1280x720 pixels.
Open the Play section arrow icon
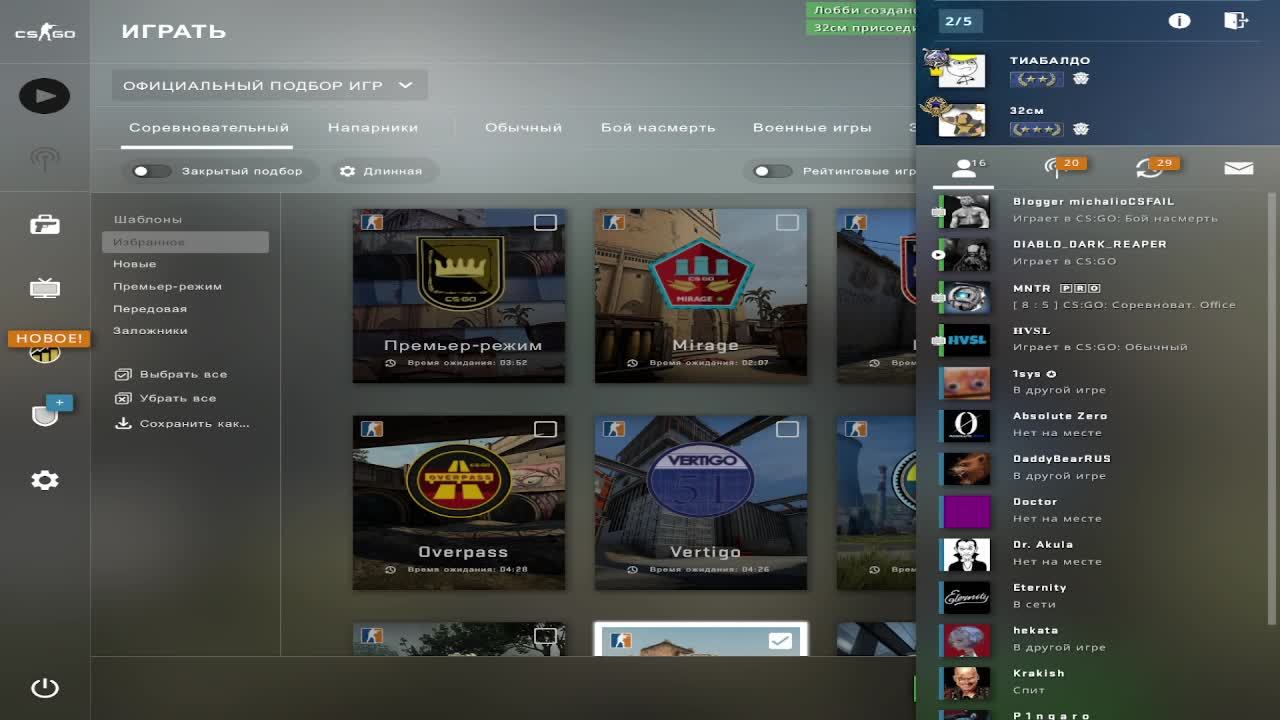click(44, 96)
